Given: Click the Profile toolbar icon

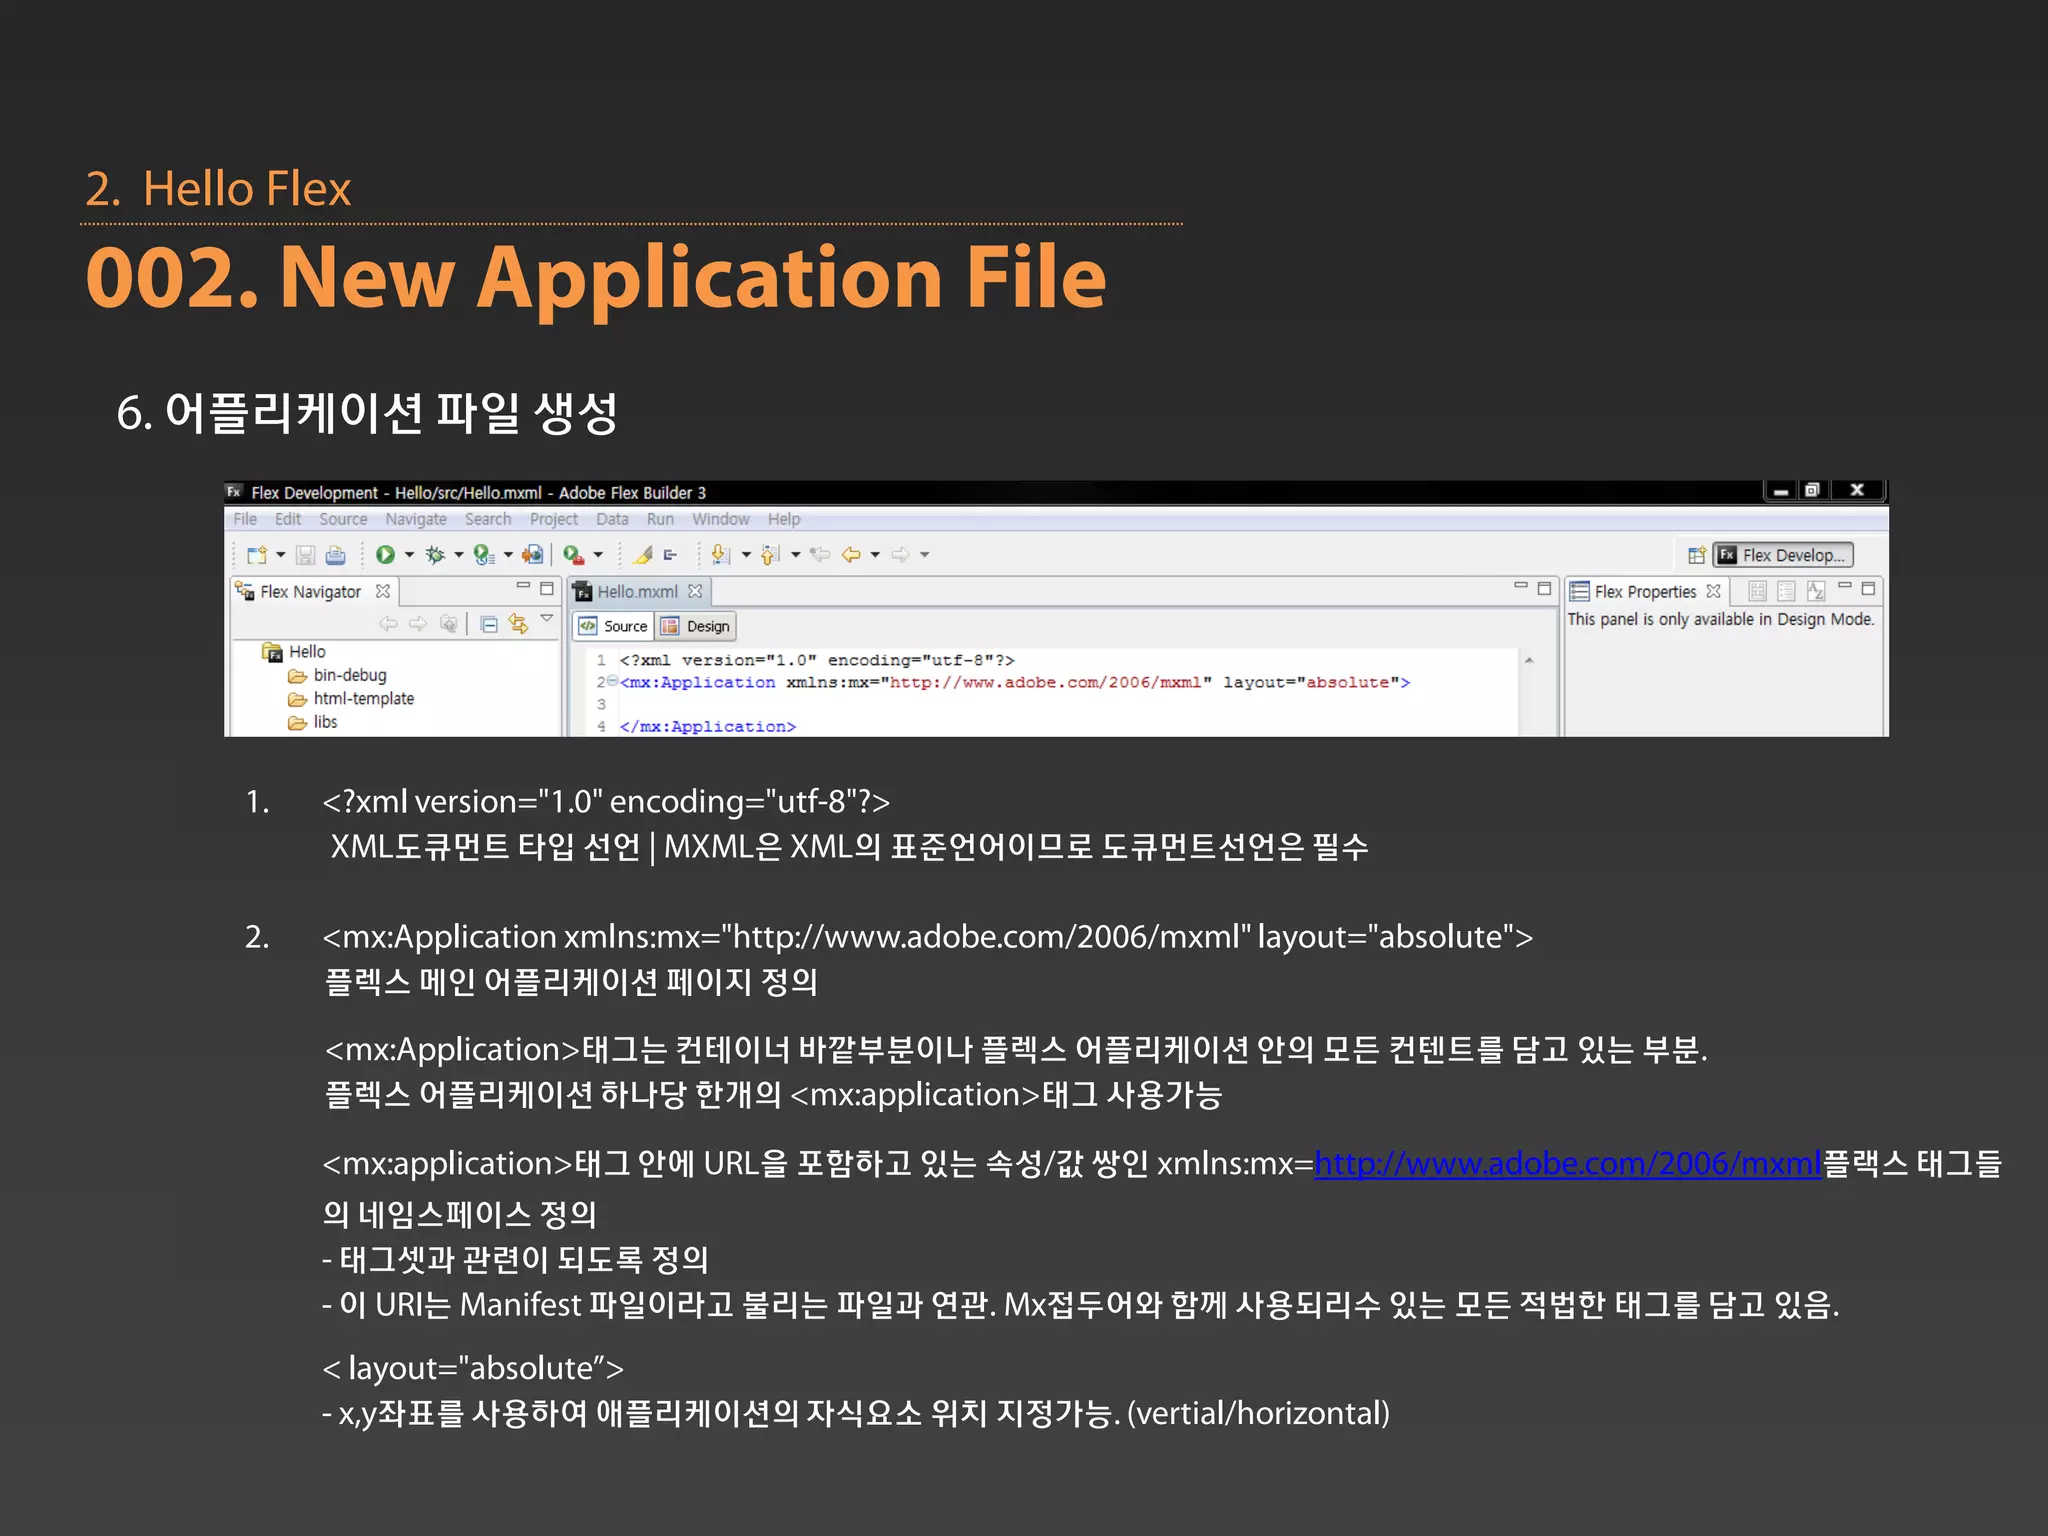Looking at the screenshot, I should (x=484, y=555).
